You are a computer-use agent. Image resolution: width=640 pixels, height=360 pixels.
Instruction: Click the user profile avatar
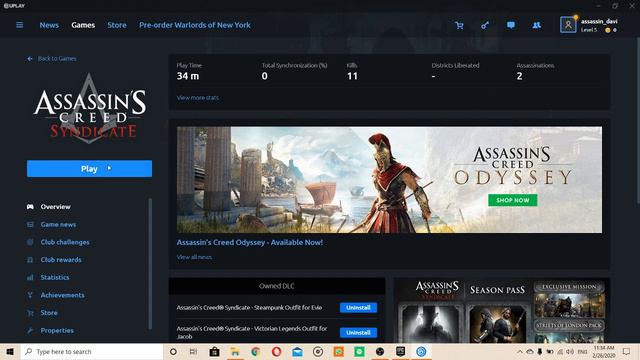coord(568,25)
